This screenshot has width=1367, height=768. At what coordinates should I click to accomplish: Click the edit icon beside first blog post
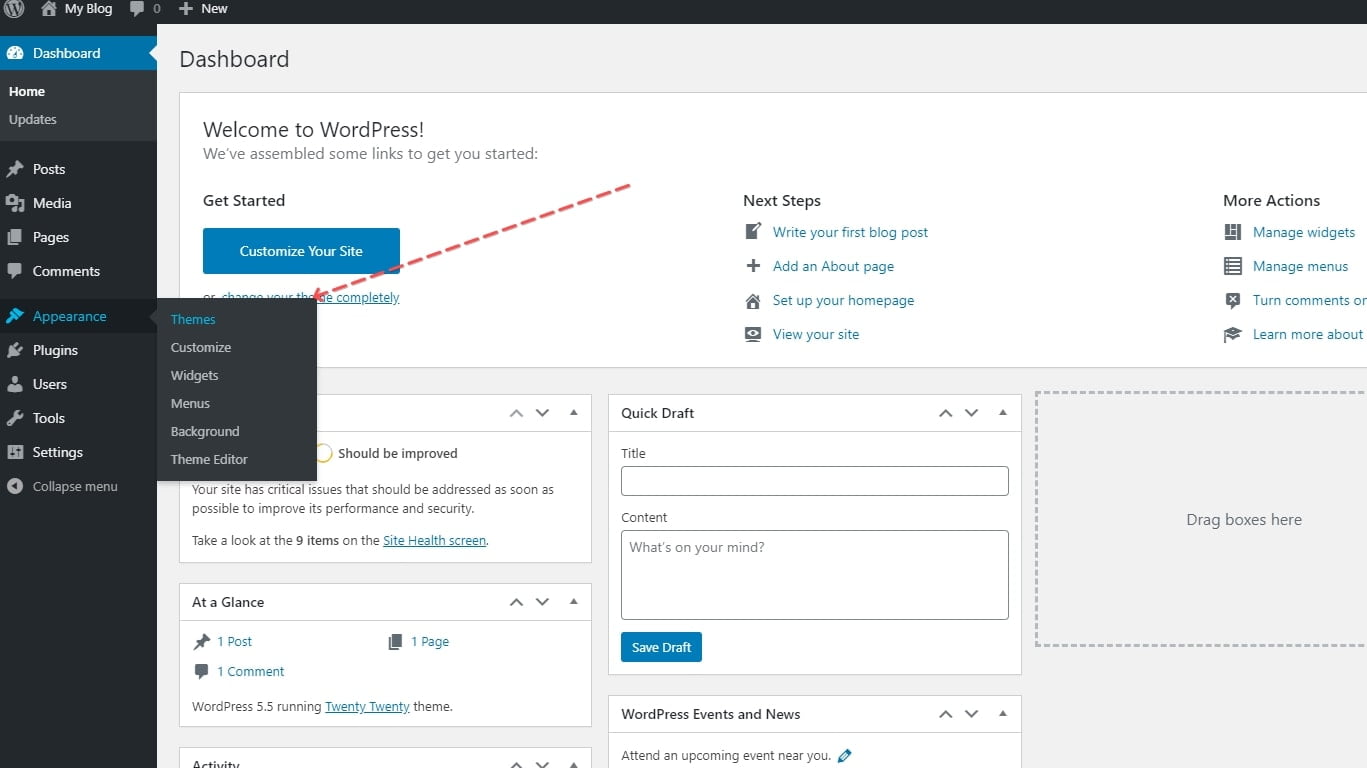coord(753,232)
